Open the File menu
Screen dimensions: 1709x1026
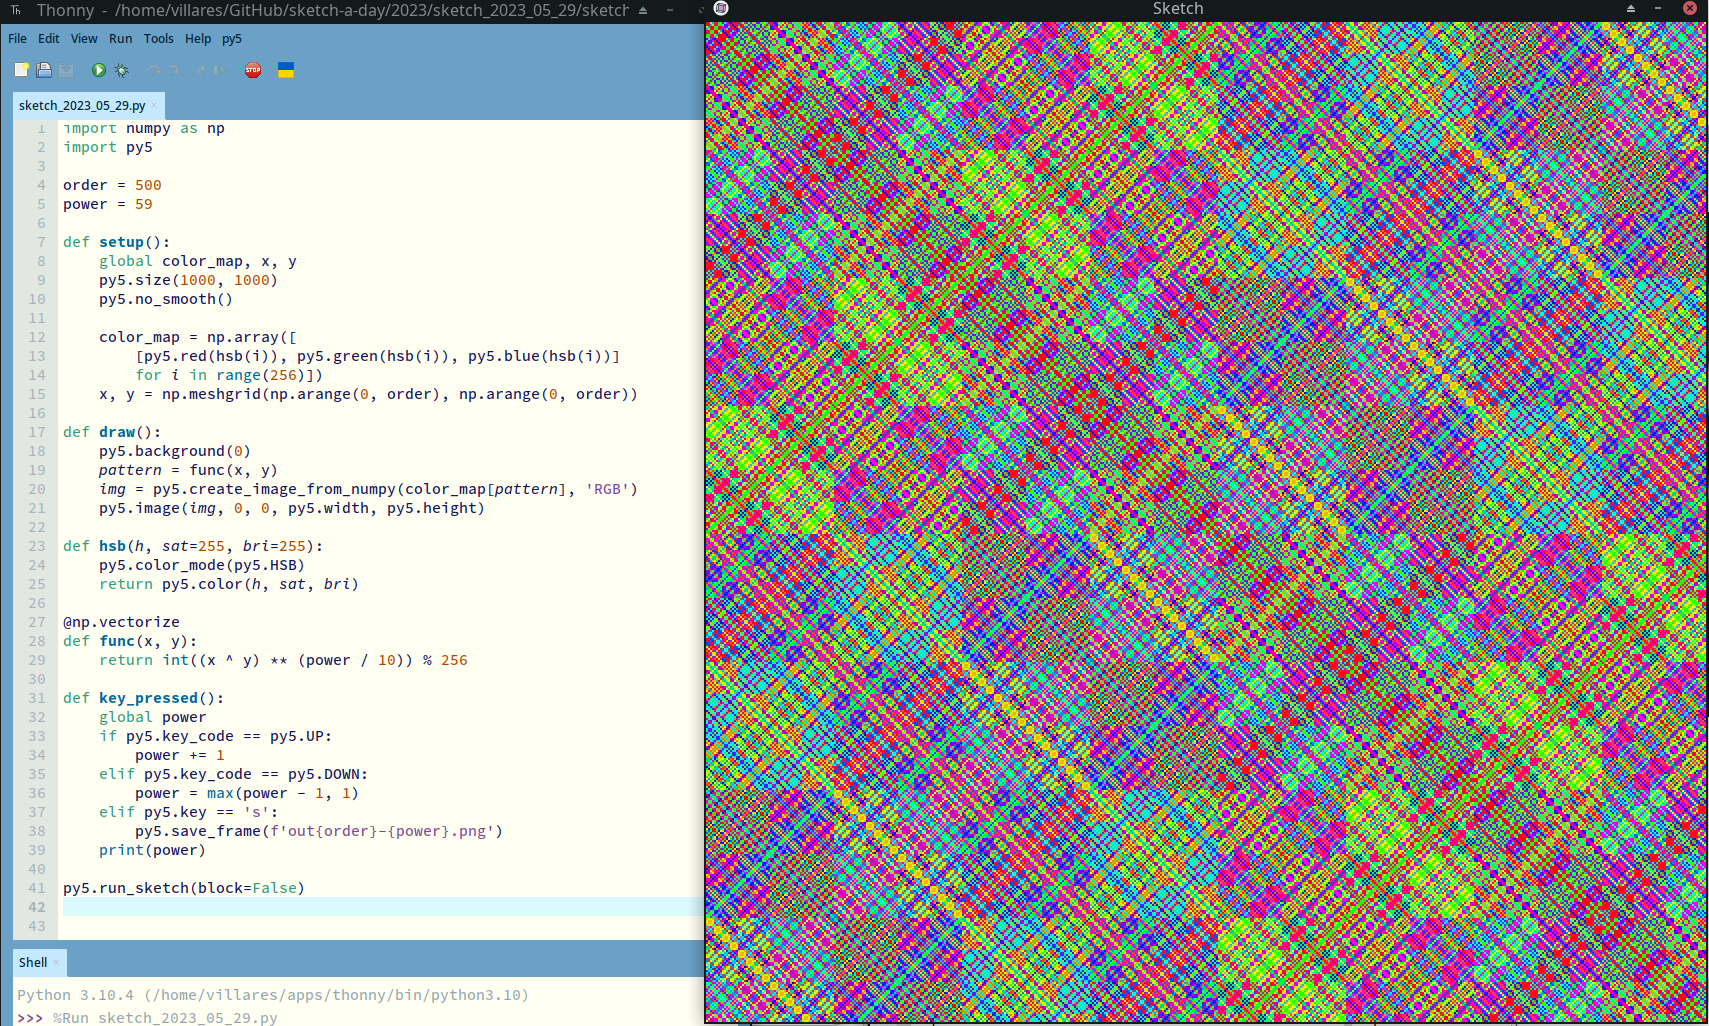(x=17, y=39)
